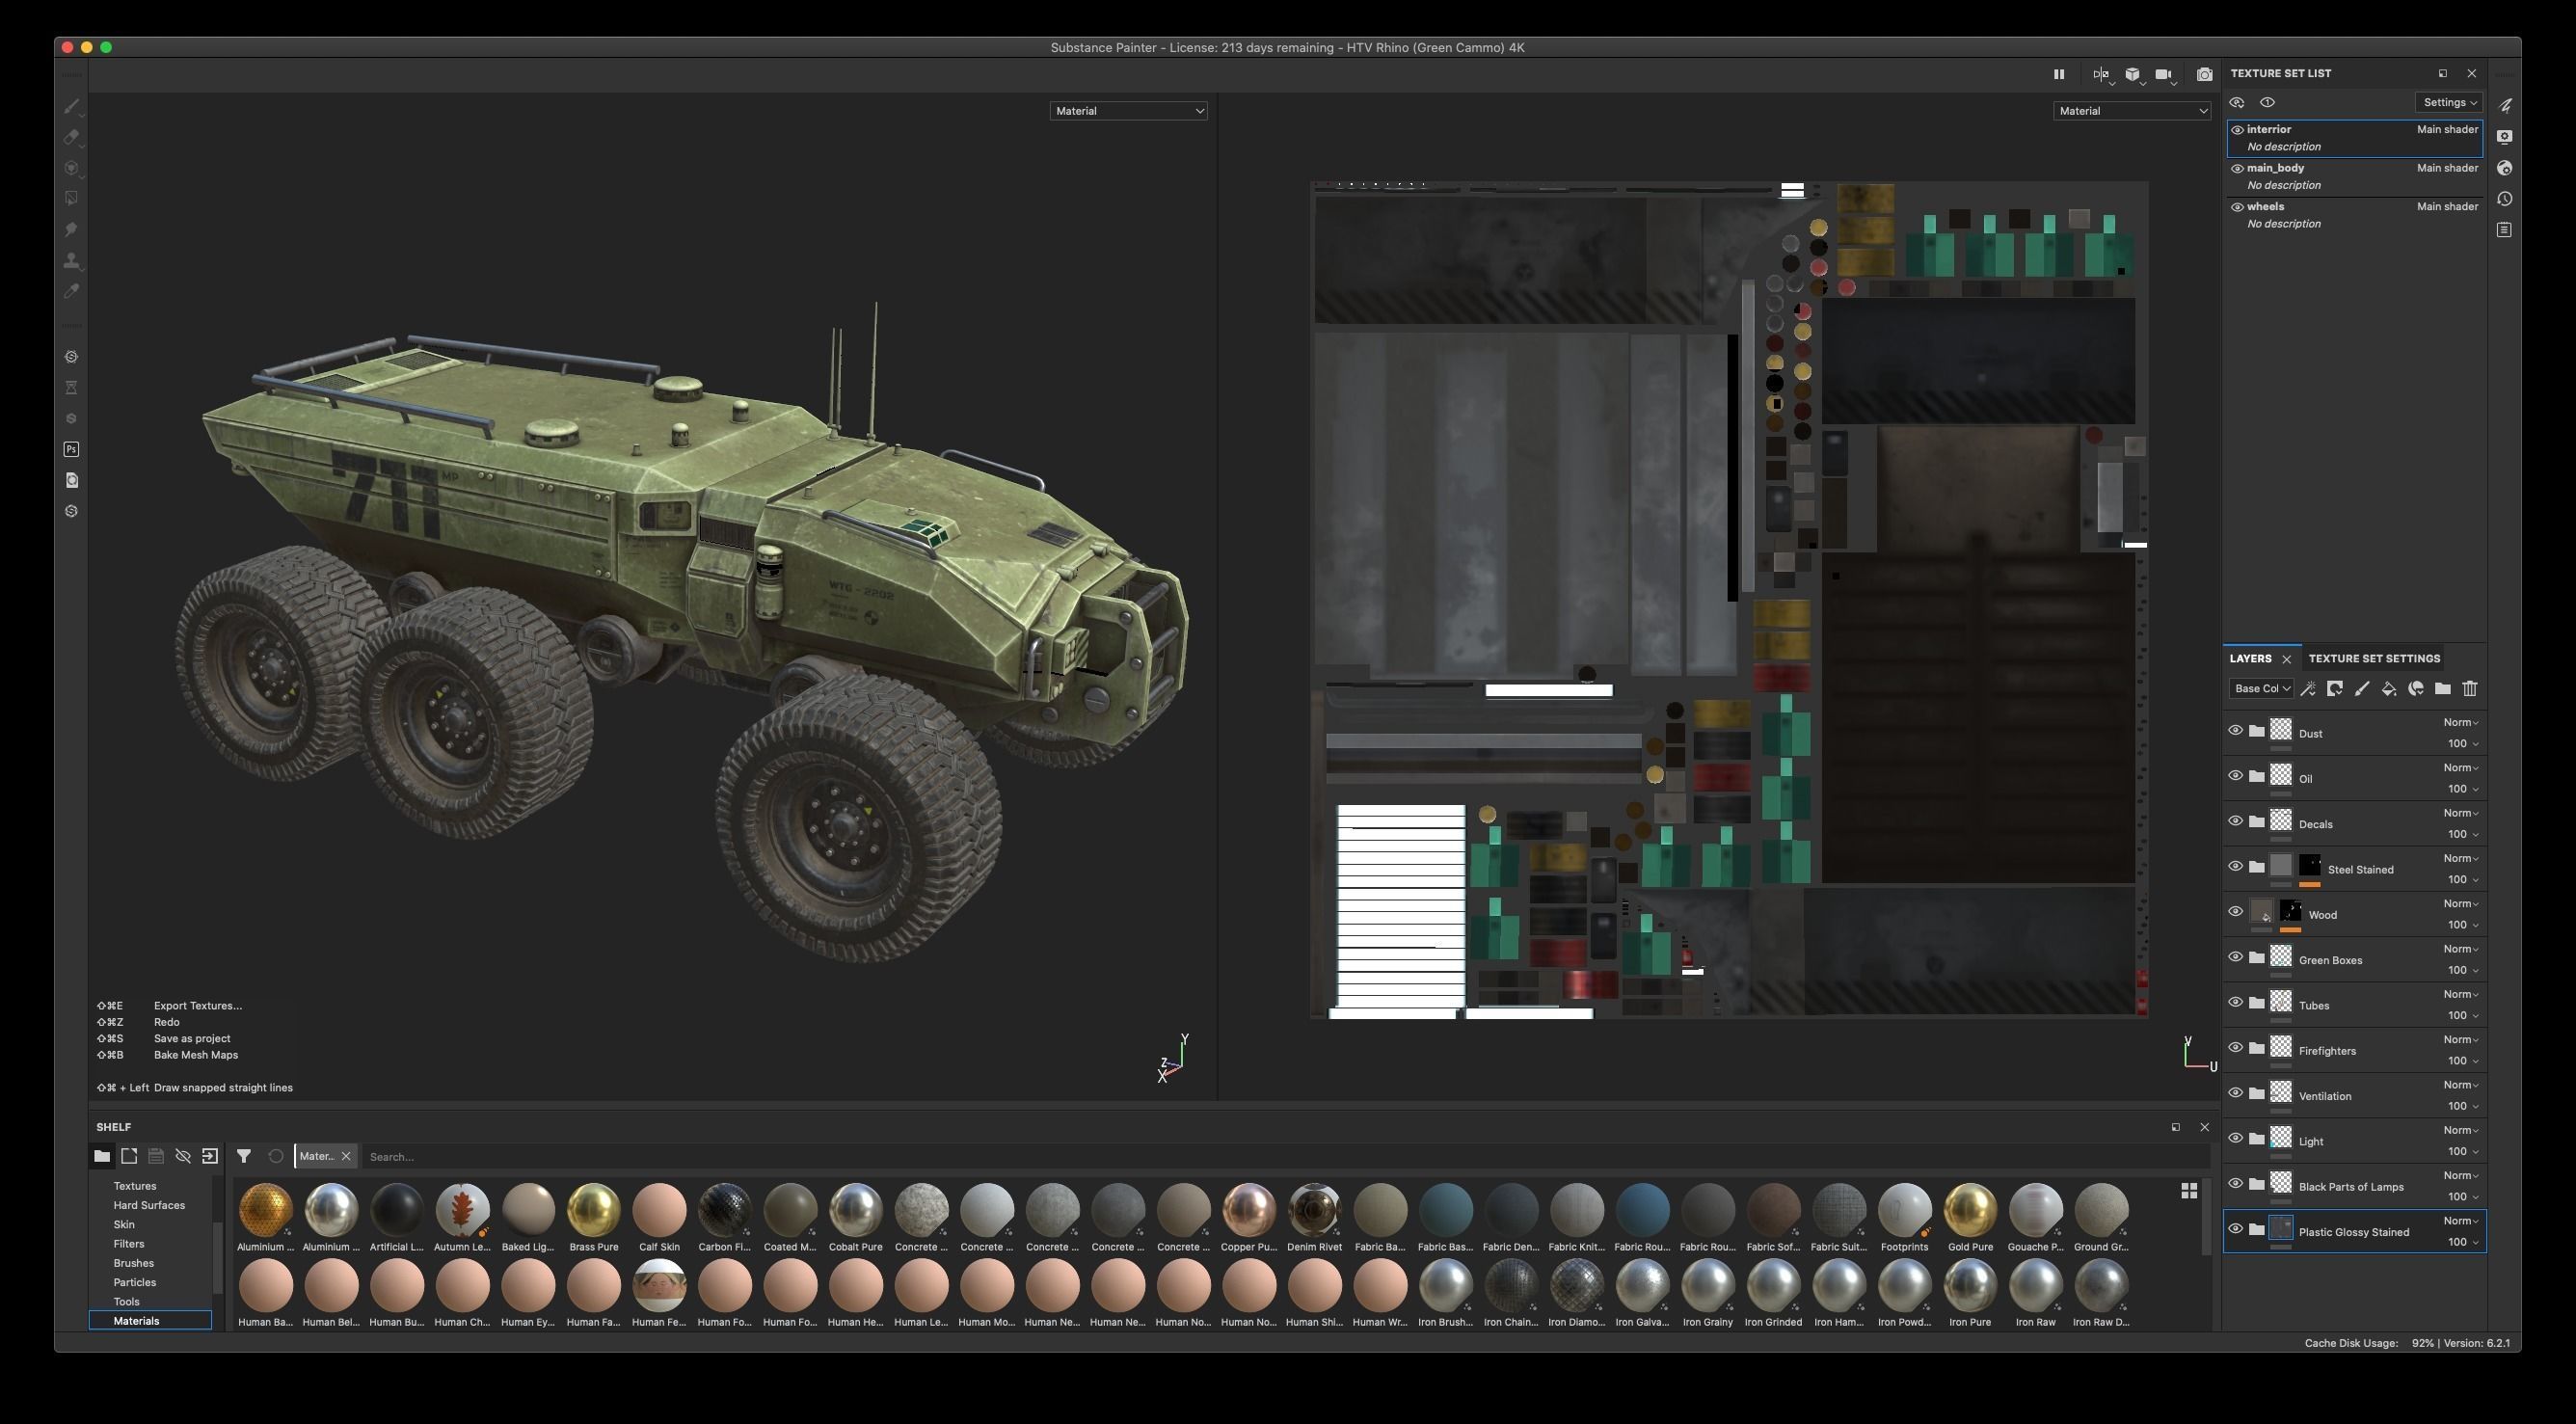The image size is (2576, 1424).
Task: Select the Polygon Fill tool
Action: (71, 199)
